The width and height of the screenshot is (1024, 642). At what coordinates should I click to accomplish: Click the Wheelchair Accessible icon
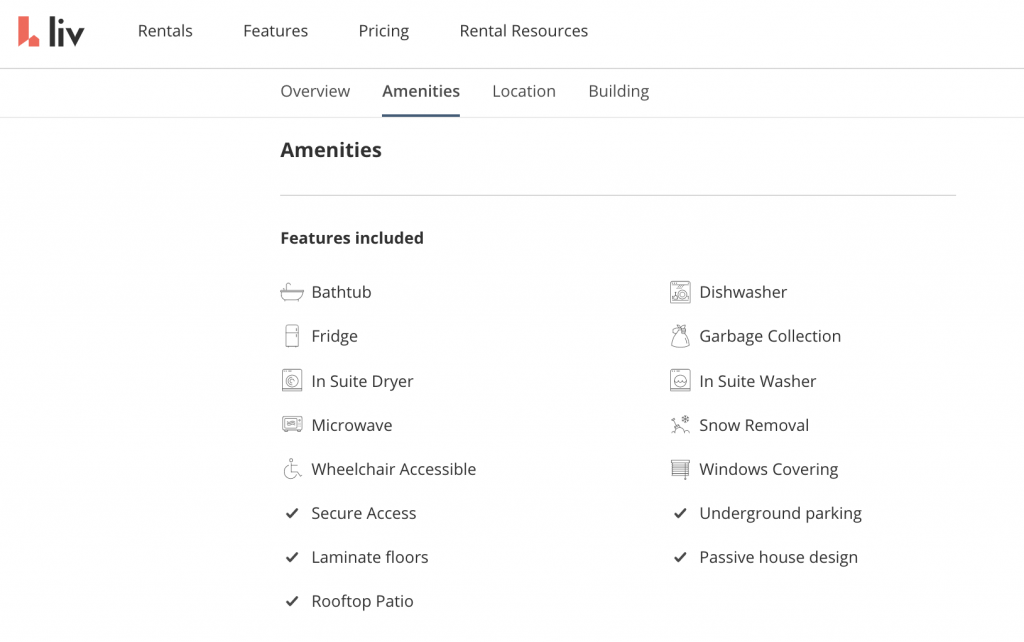pos(292,468)
